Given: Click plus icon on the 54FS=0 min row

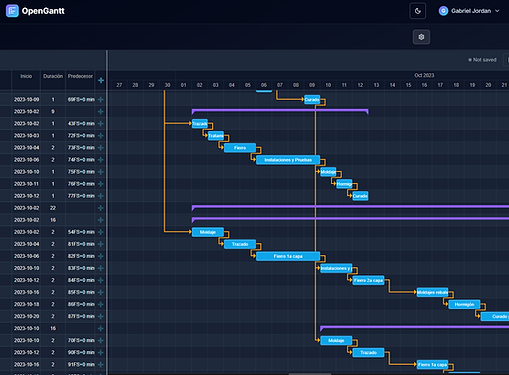Looking at the screenshot, I should 101,232.
